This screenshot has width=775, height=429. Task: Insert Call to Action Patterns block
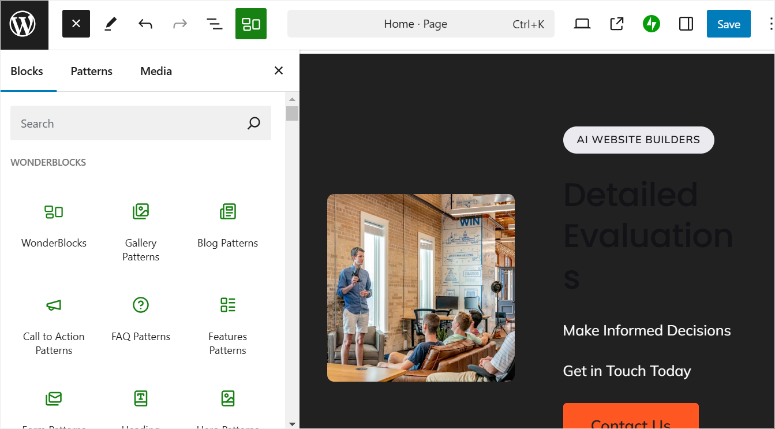point(54,325)
